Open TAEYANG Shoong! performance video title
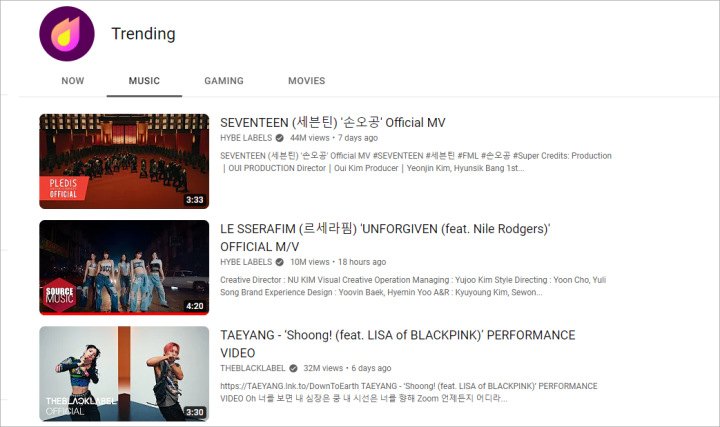 pyautogui.click(x=398, y=343)
